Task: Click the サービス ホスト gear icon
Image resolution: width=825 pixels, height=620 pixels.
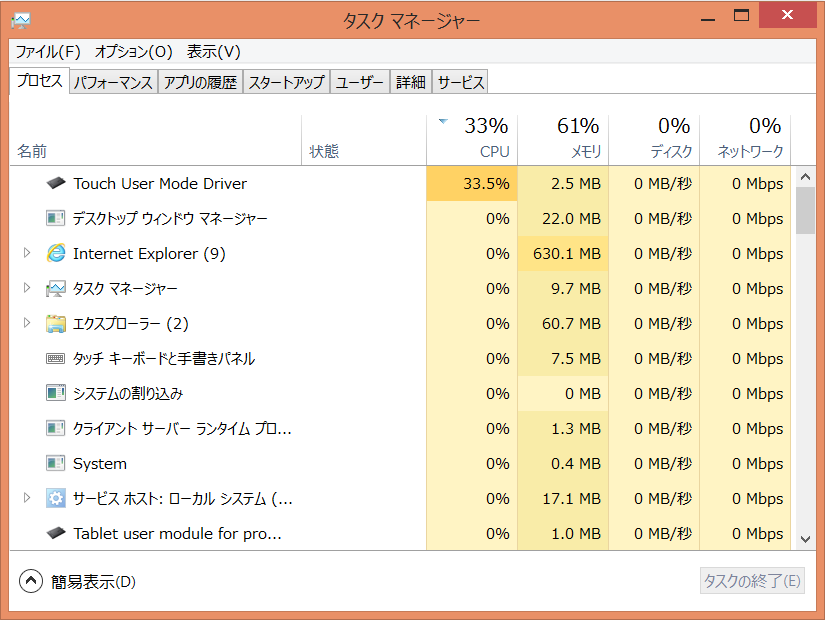Action: point(56,498)
